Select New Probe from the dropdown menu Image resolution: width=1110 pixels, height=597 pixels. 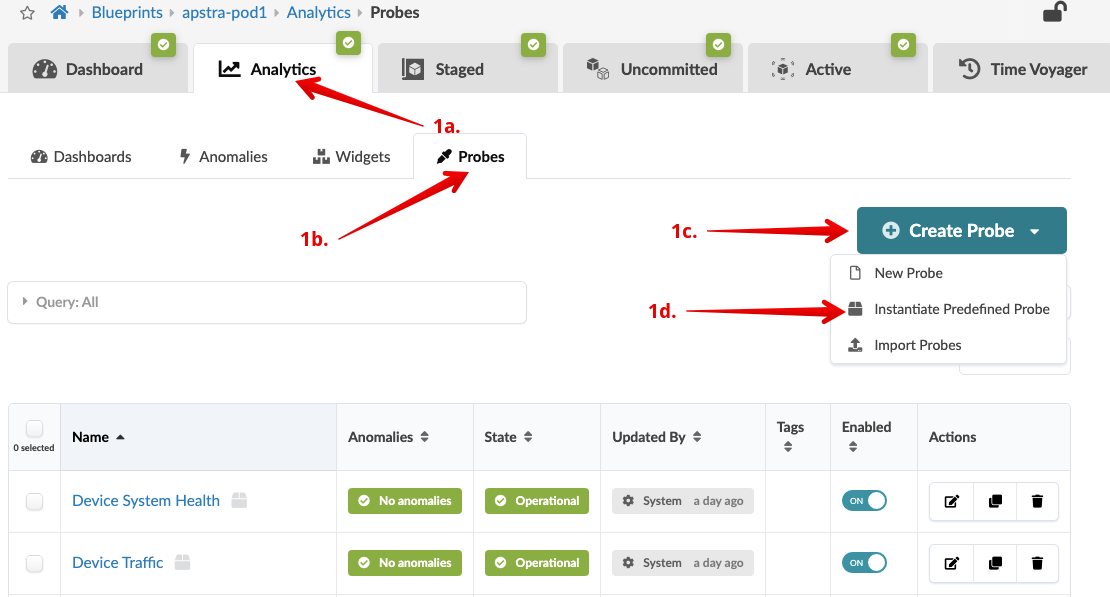point(908,272)
